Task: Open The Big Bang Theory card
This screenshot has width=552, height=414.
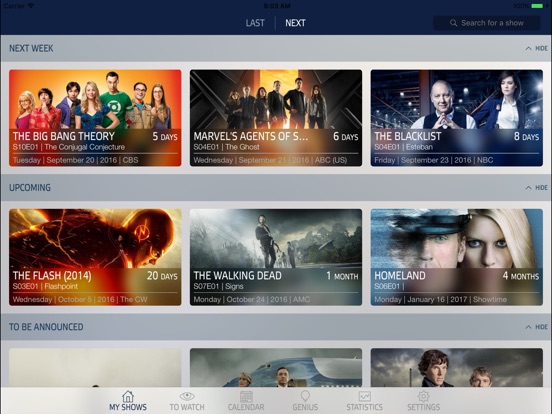Action: [95, 118]
